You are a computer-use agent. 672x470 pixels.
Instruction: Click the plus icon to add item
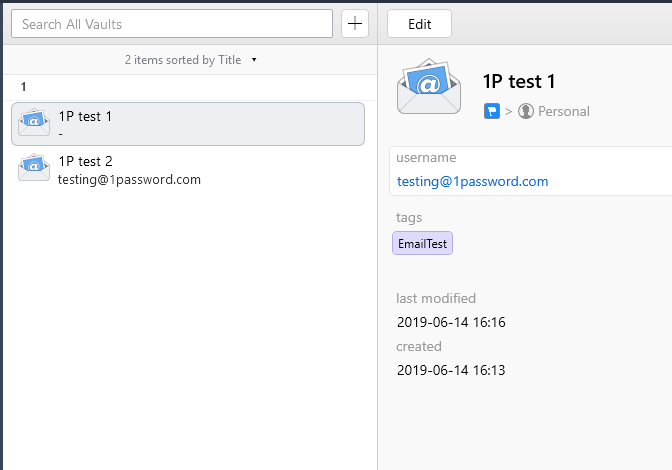(x=354, y=24)
